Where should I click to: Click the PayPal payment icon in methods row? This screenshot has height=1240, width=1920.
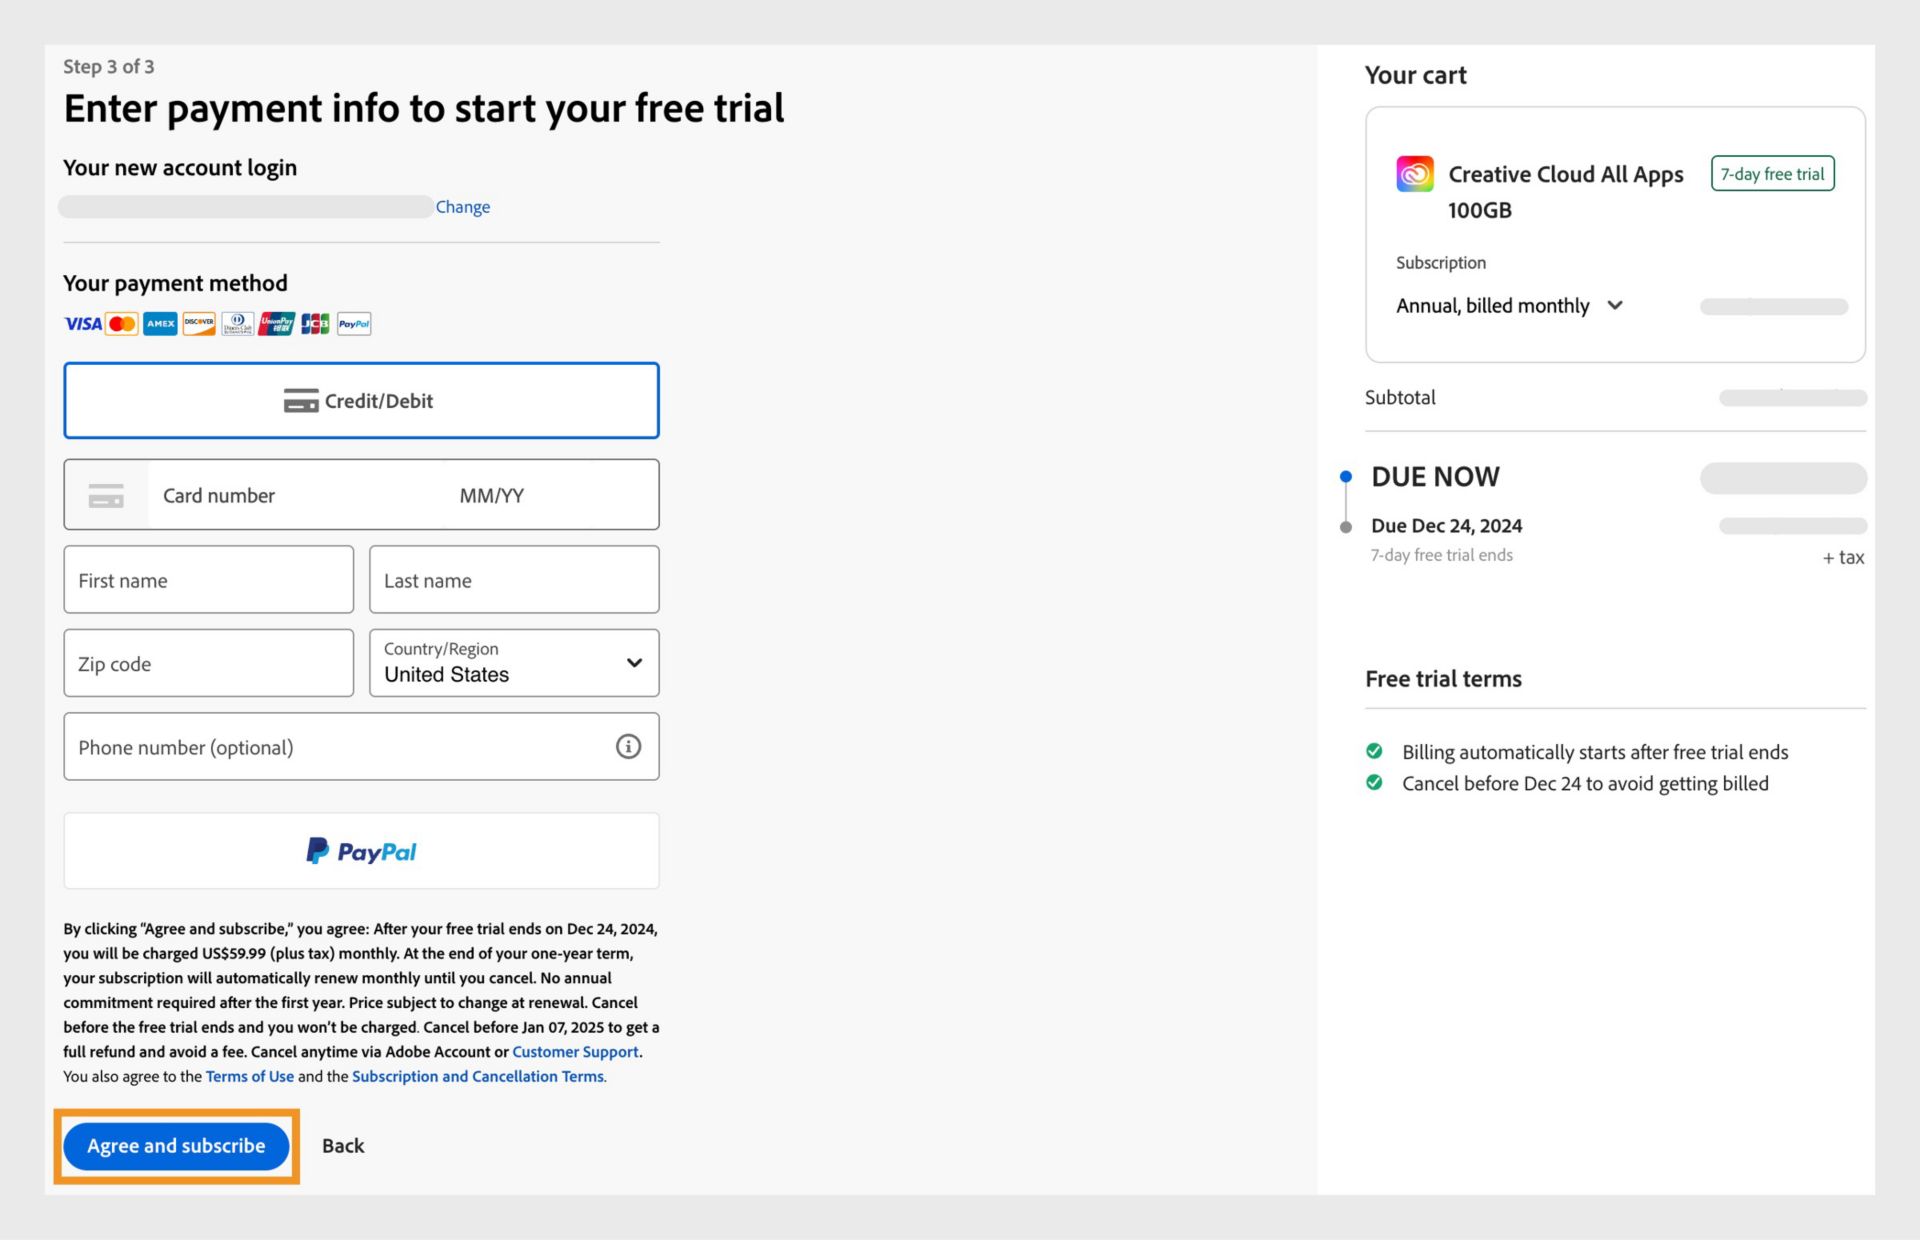pos(353,325)
